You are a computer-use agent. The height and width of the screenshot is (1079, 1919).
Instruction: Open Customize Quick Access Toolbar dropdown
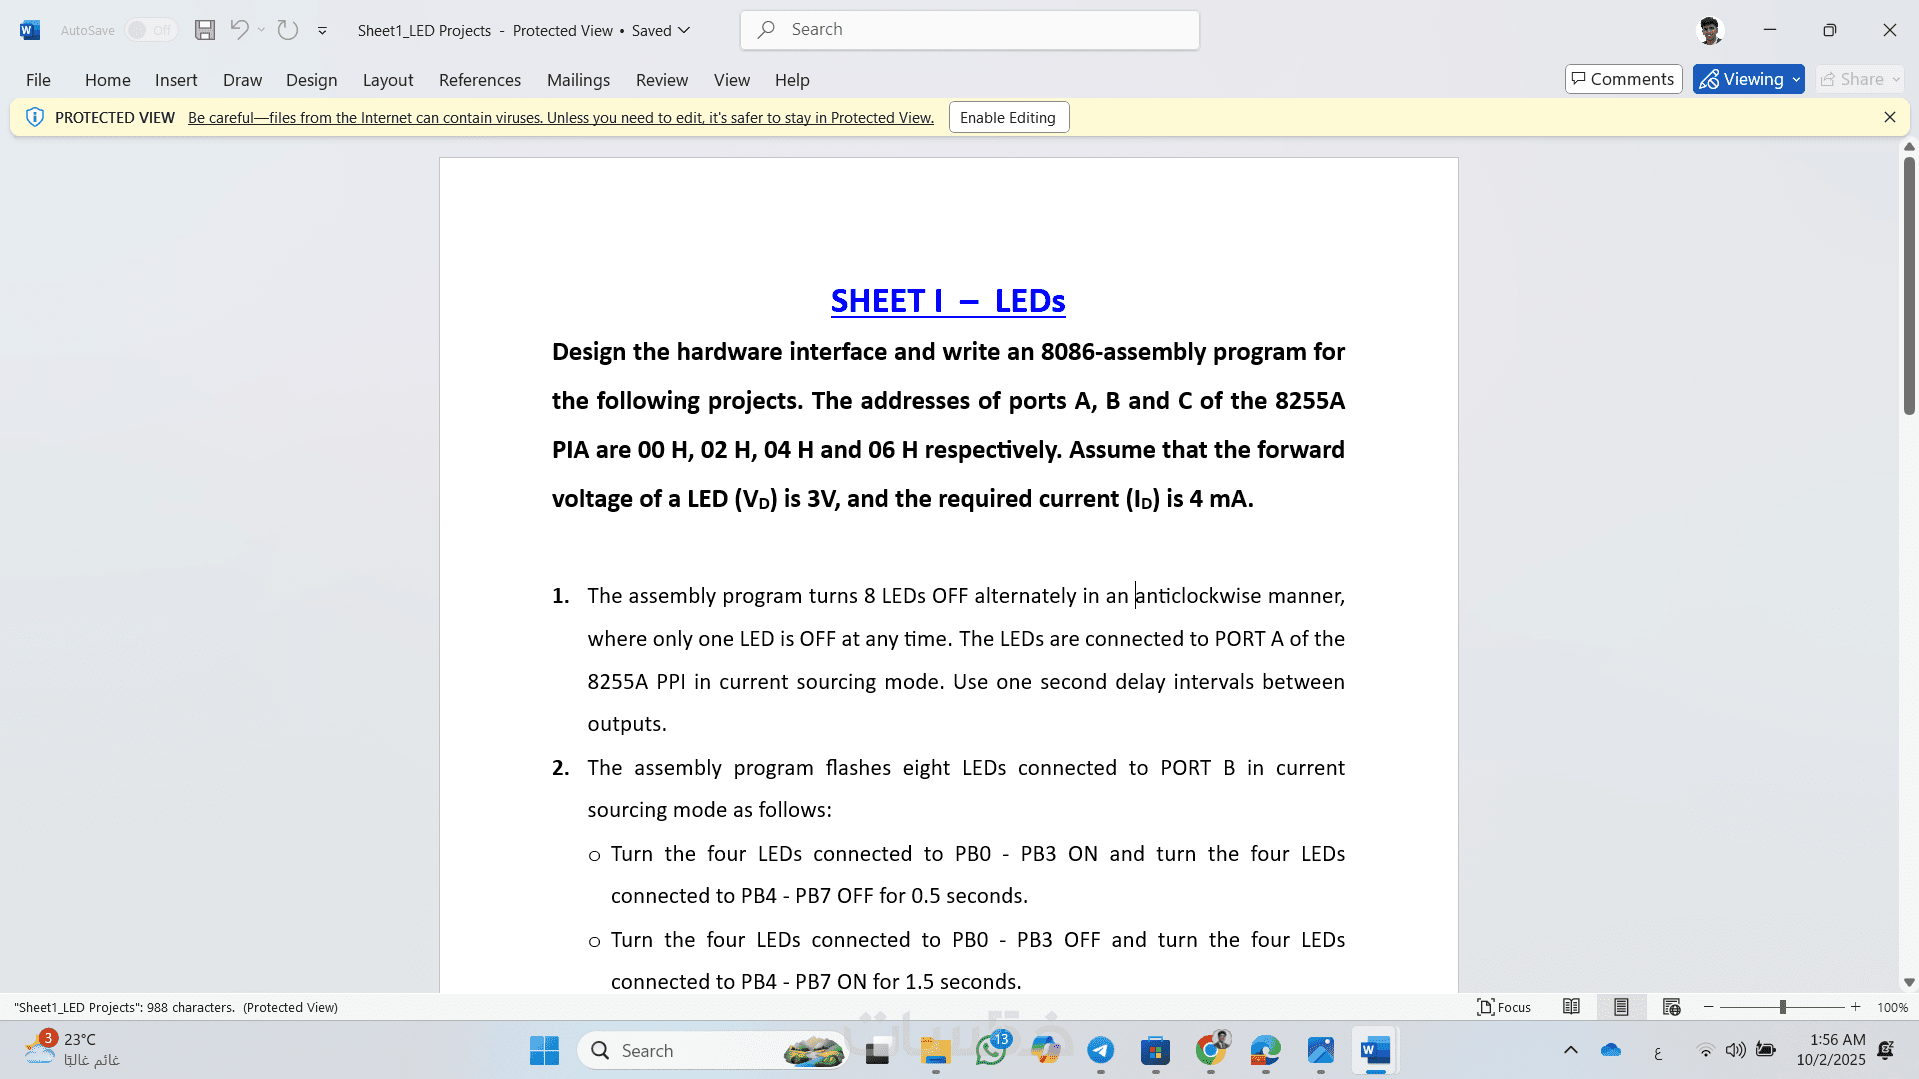point(322,30)
